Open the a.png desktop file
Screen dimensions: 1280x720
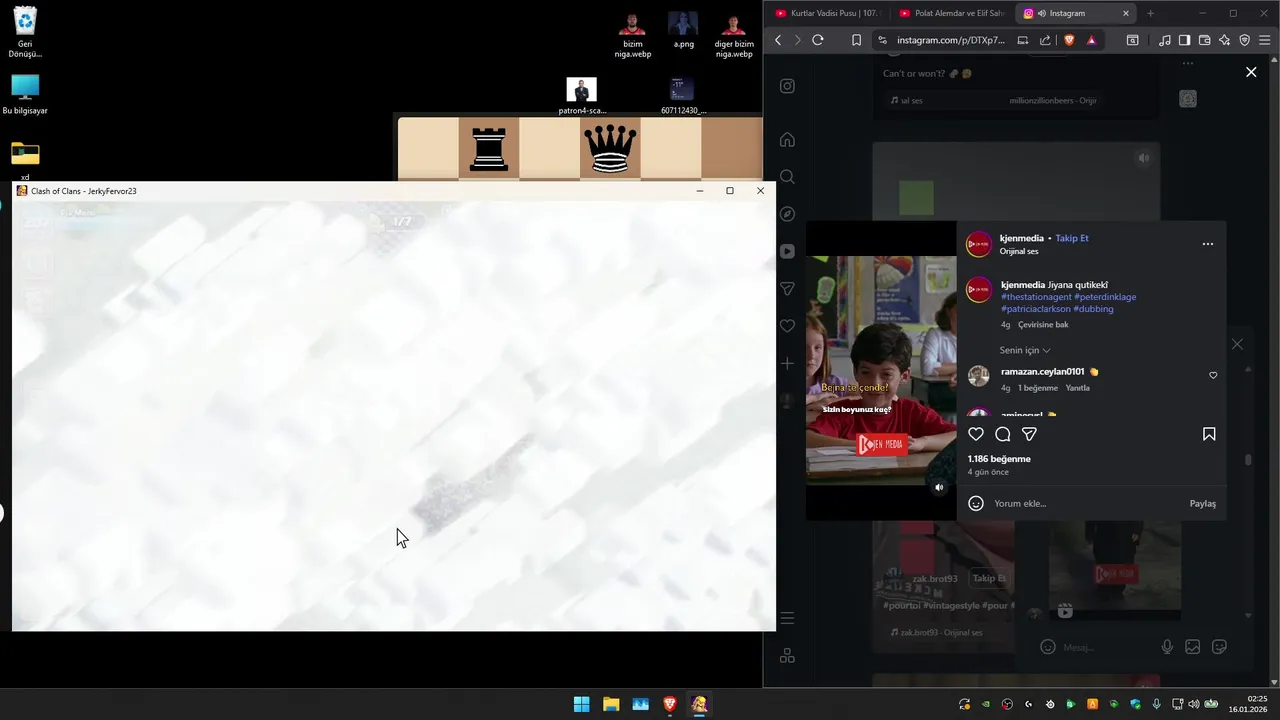(683, 30)
